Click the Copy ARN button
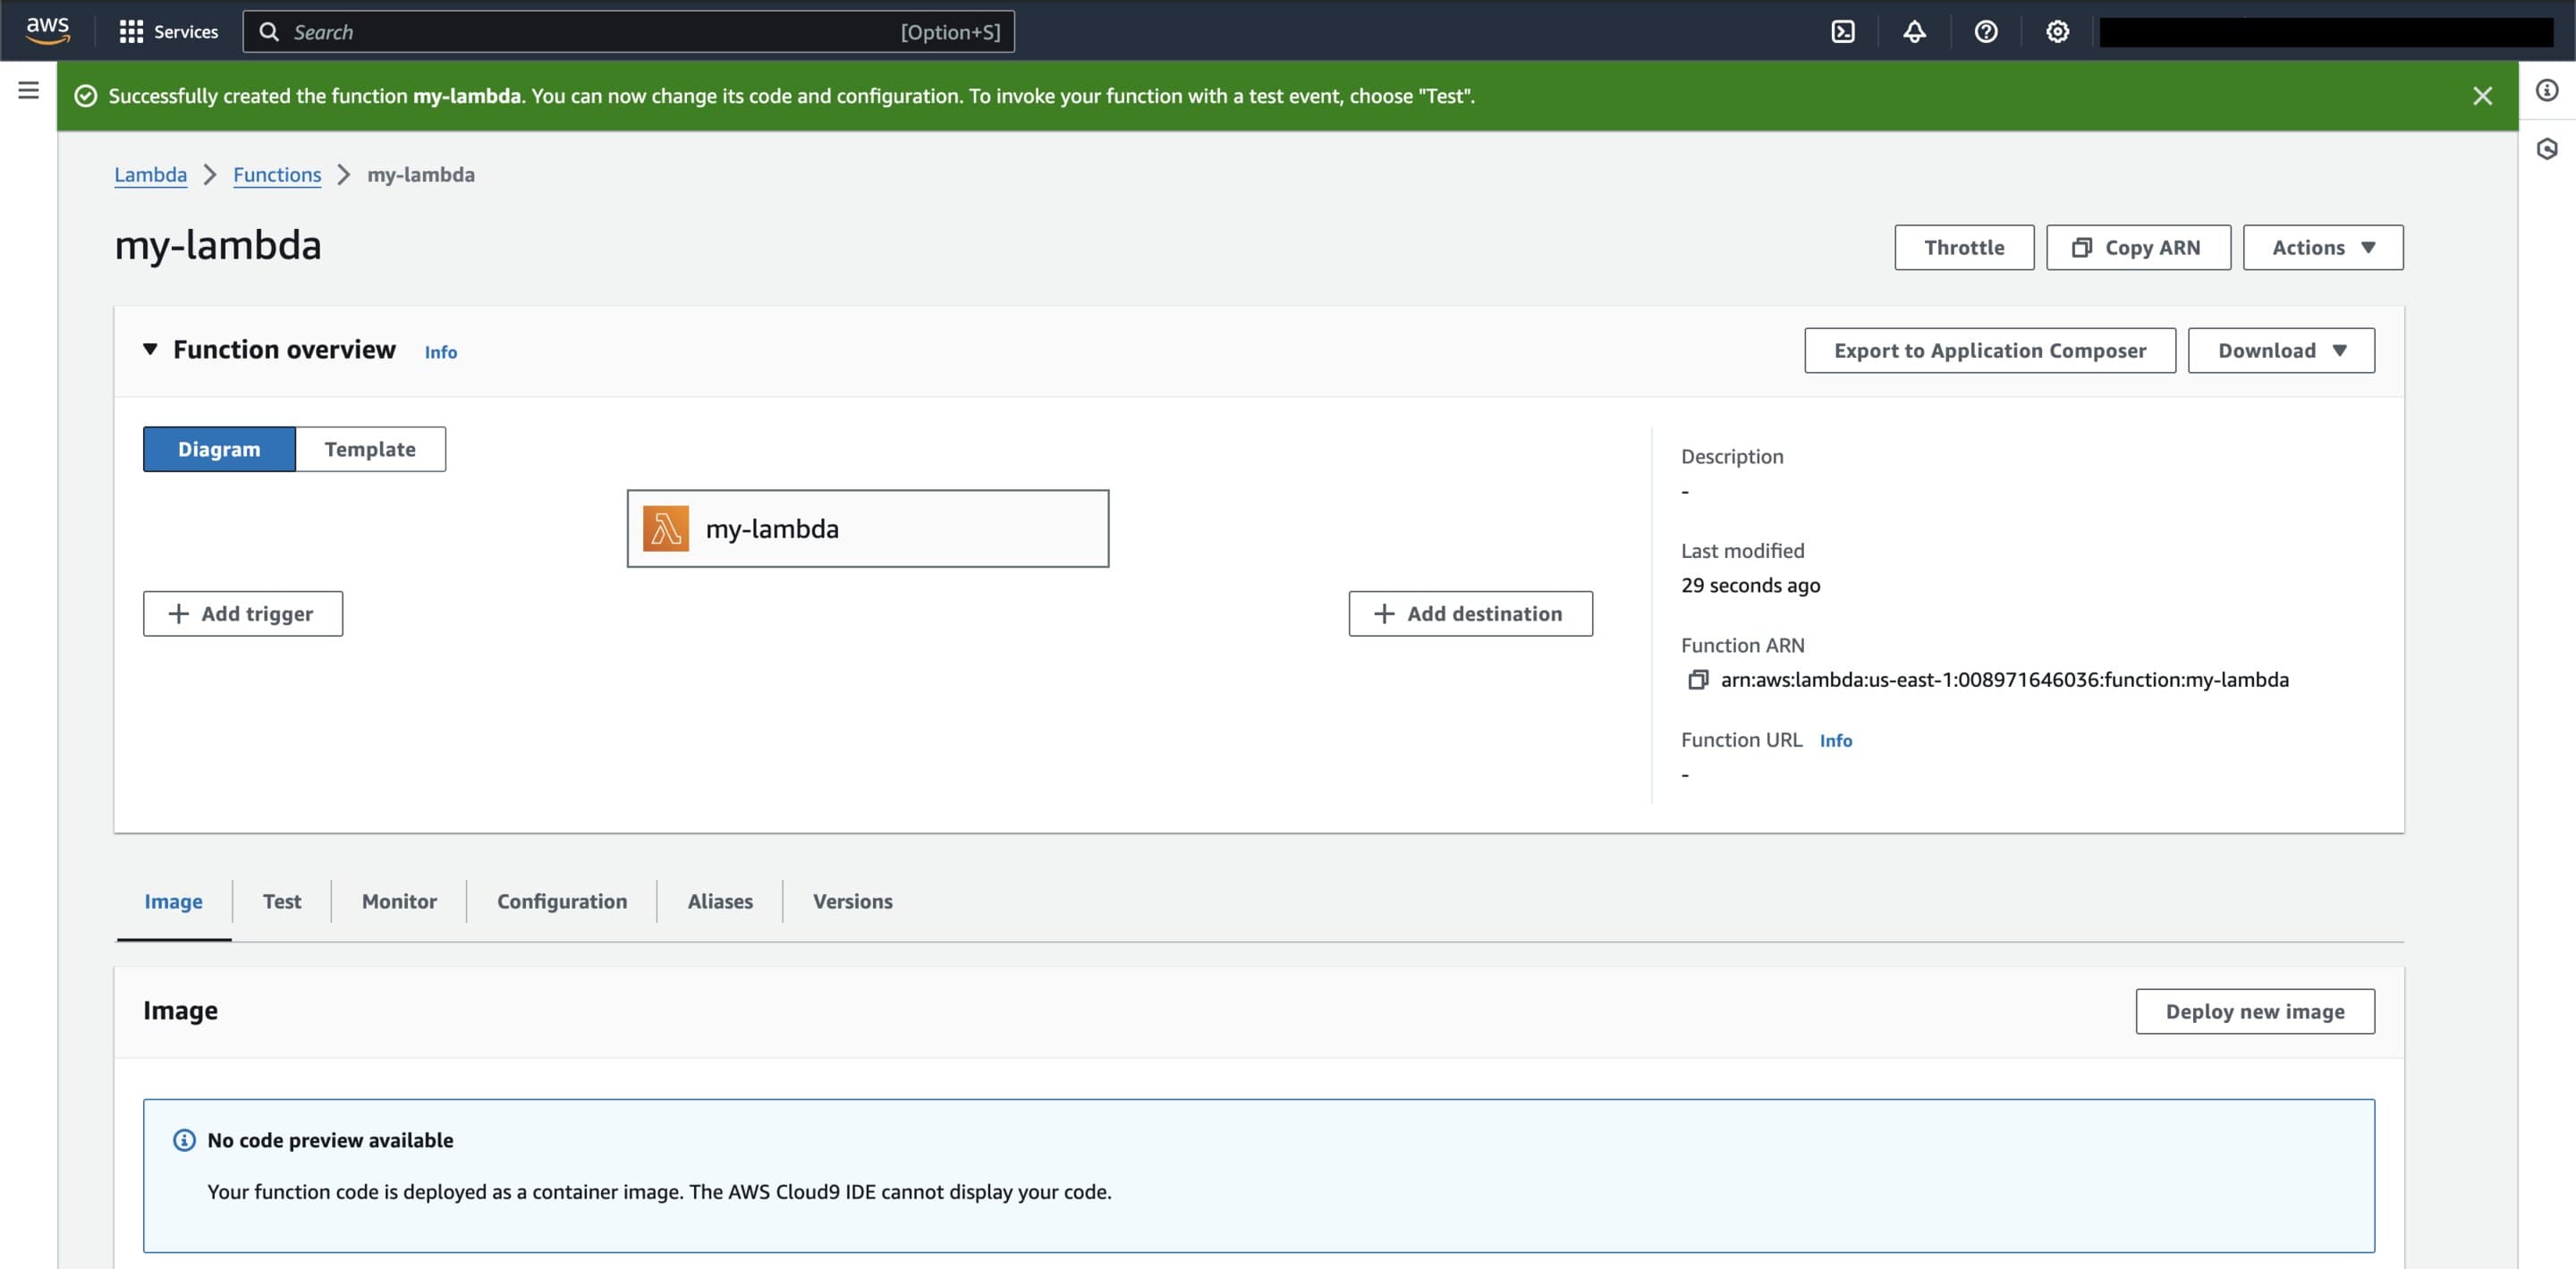This screenshot has height=1269, width=2576. [x=2138, y=247]
